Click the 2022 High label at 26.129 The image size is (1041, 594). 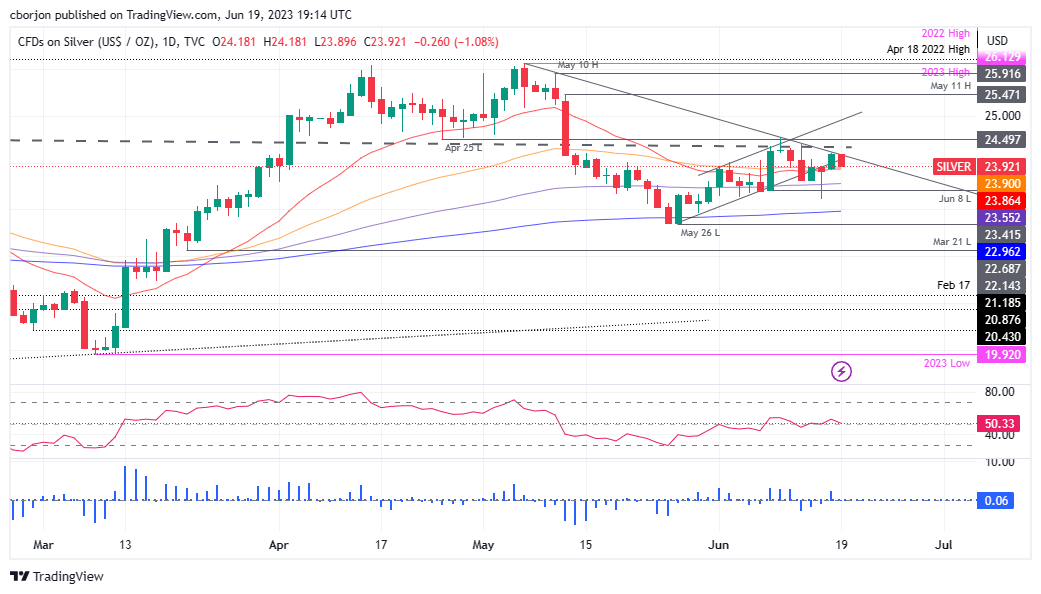(1002, 57)
